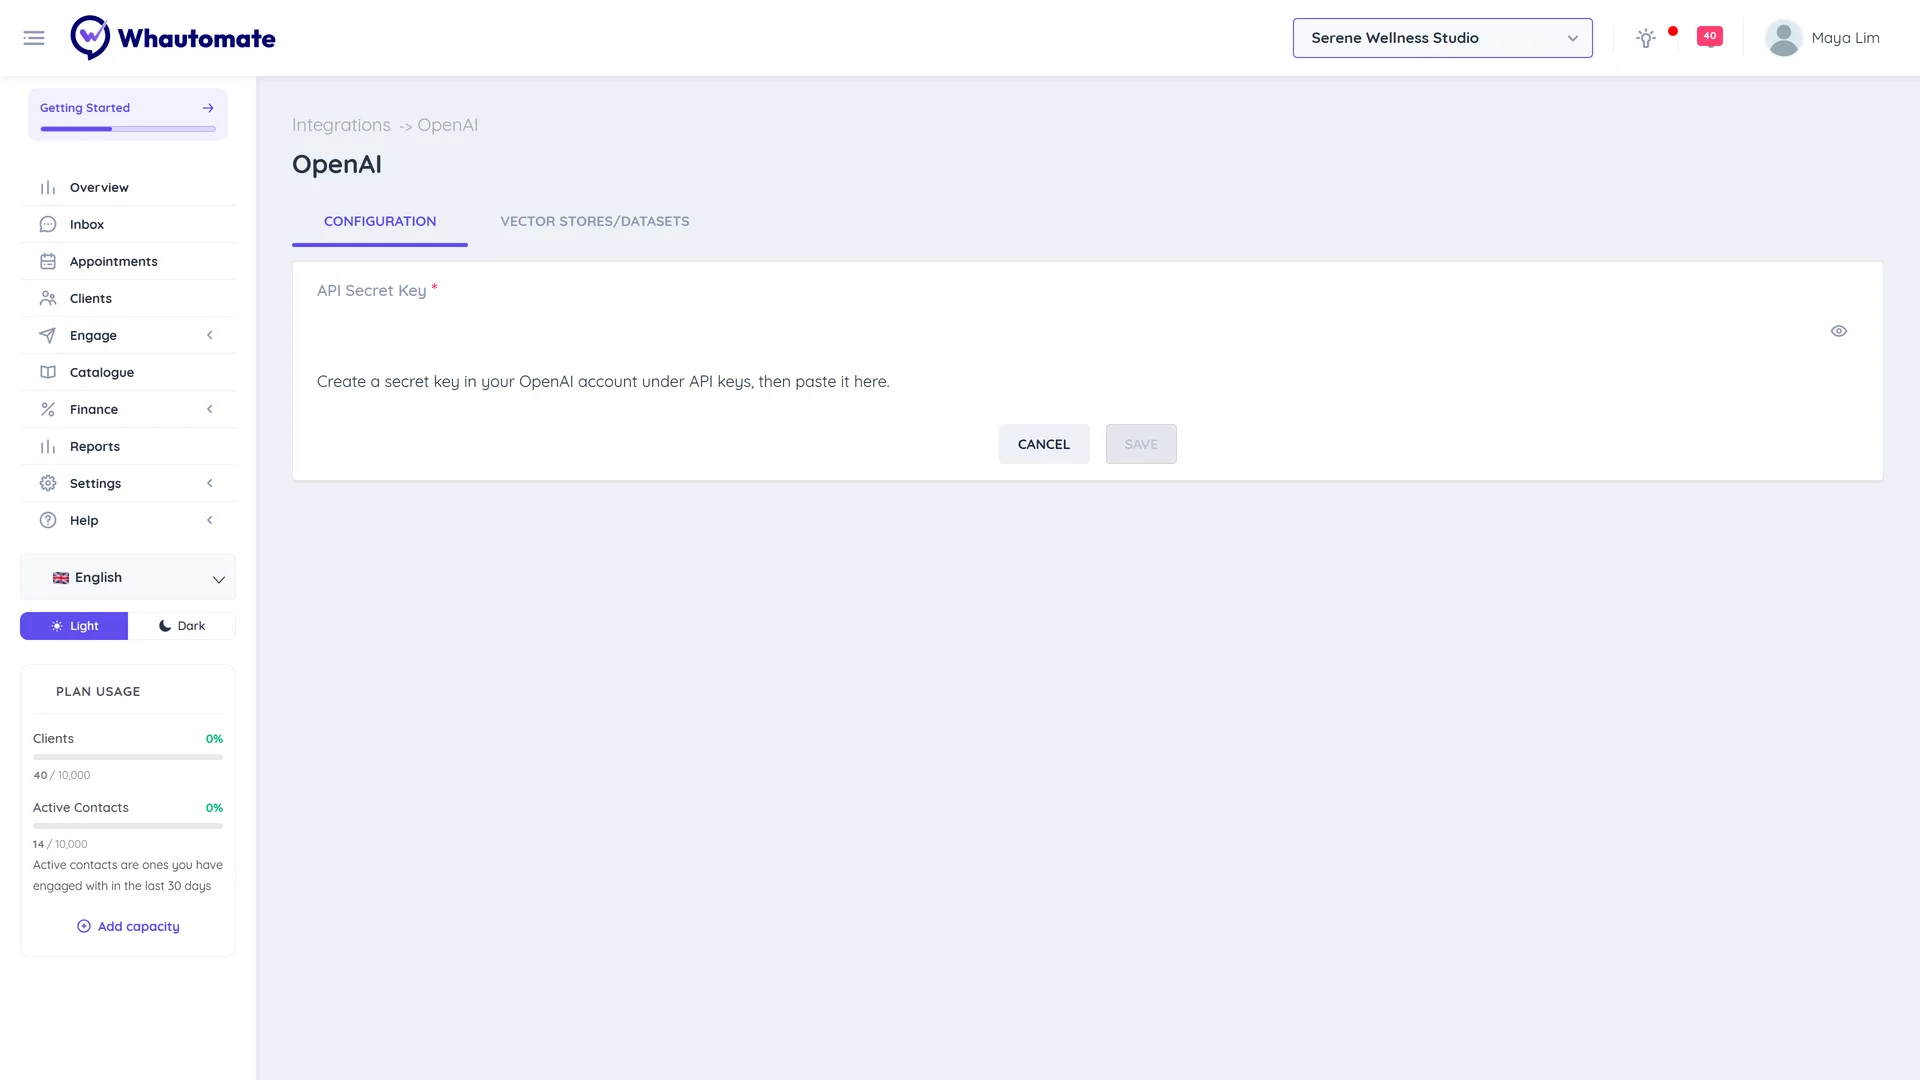Viewport: 1920px width, 1080px height.
Task: Click the Maya Lim username
Action: 1845,38
